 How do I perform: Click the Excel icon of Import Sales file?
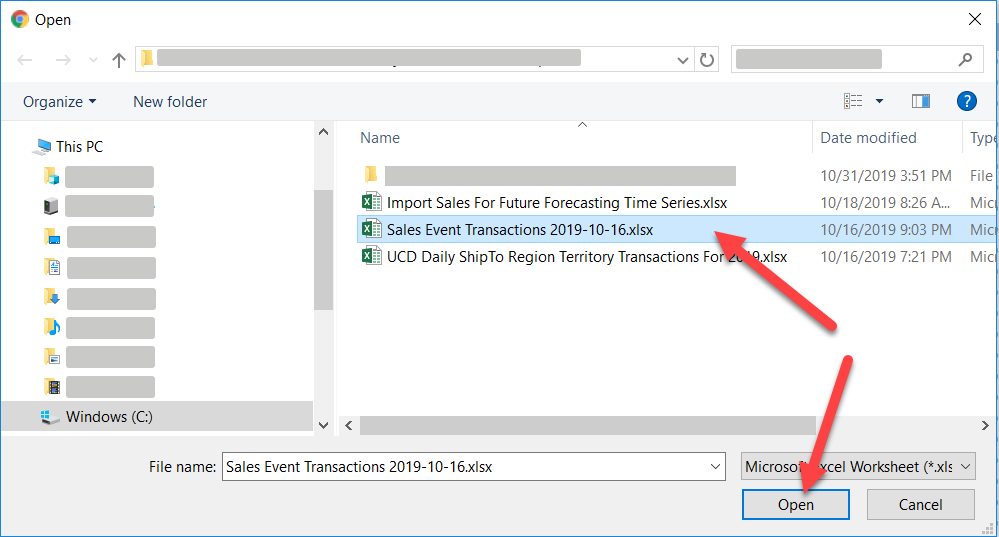tap(372, 203)
